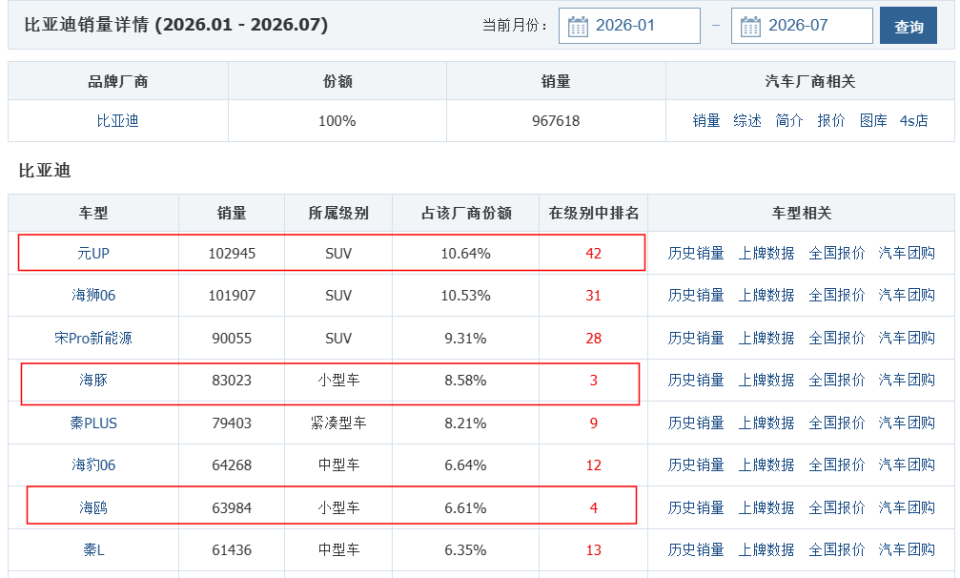This screenshot has height=578, width=960.
Task: View 全国报价 for 海豹06
Action: (x=837, y=465)
